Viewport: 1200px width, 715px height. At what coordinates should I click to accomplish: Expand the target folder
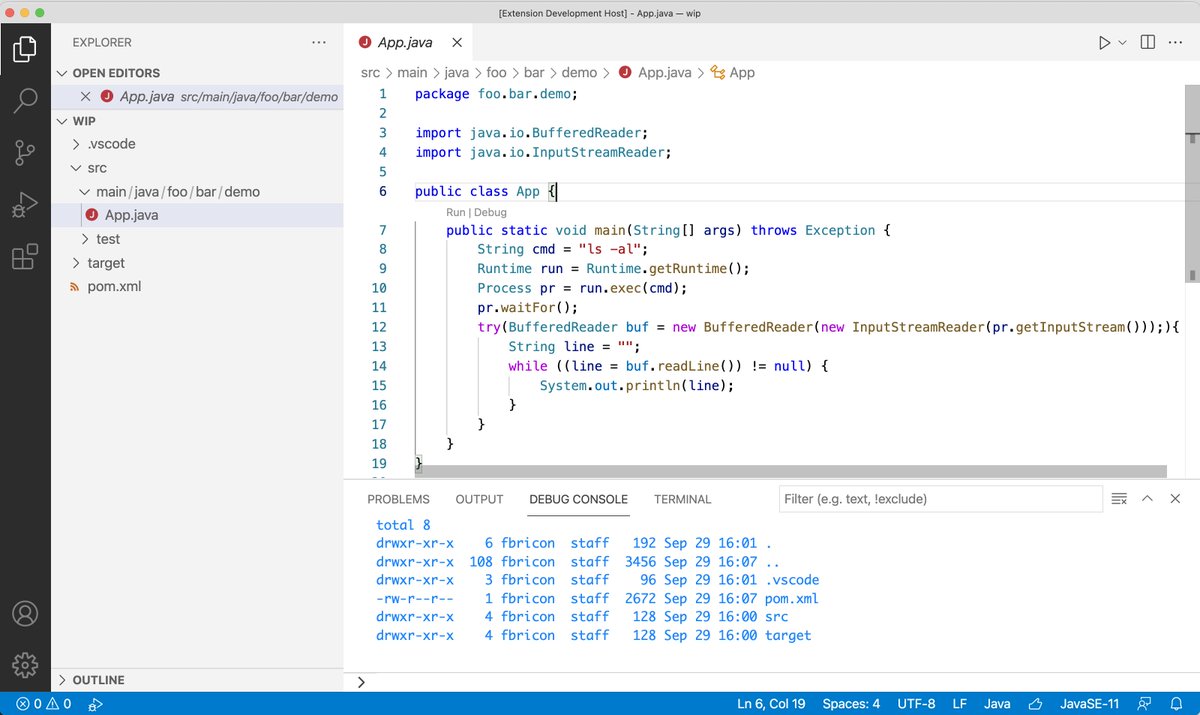click(x=77, y=263)
